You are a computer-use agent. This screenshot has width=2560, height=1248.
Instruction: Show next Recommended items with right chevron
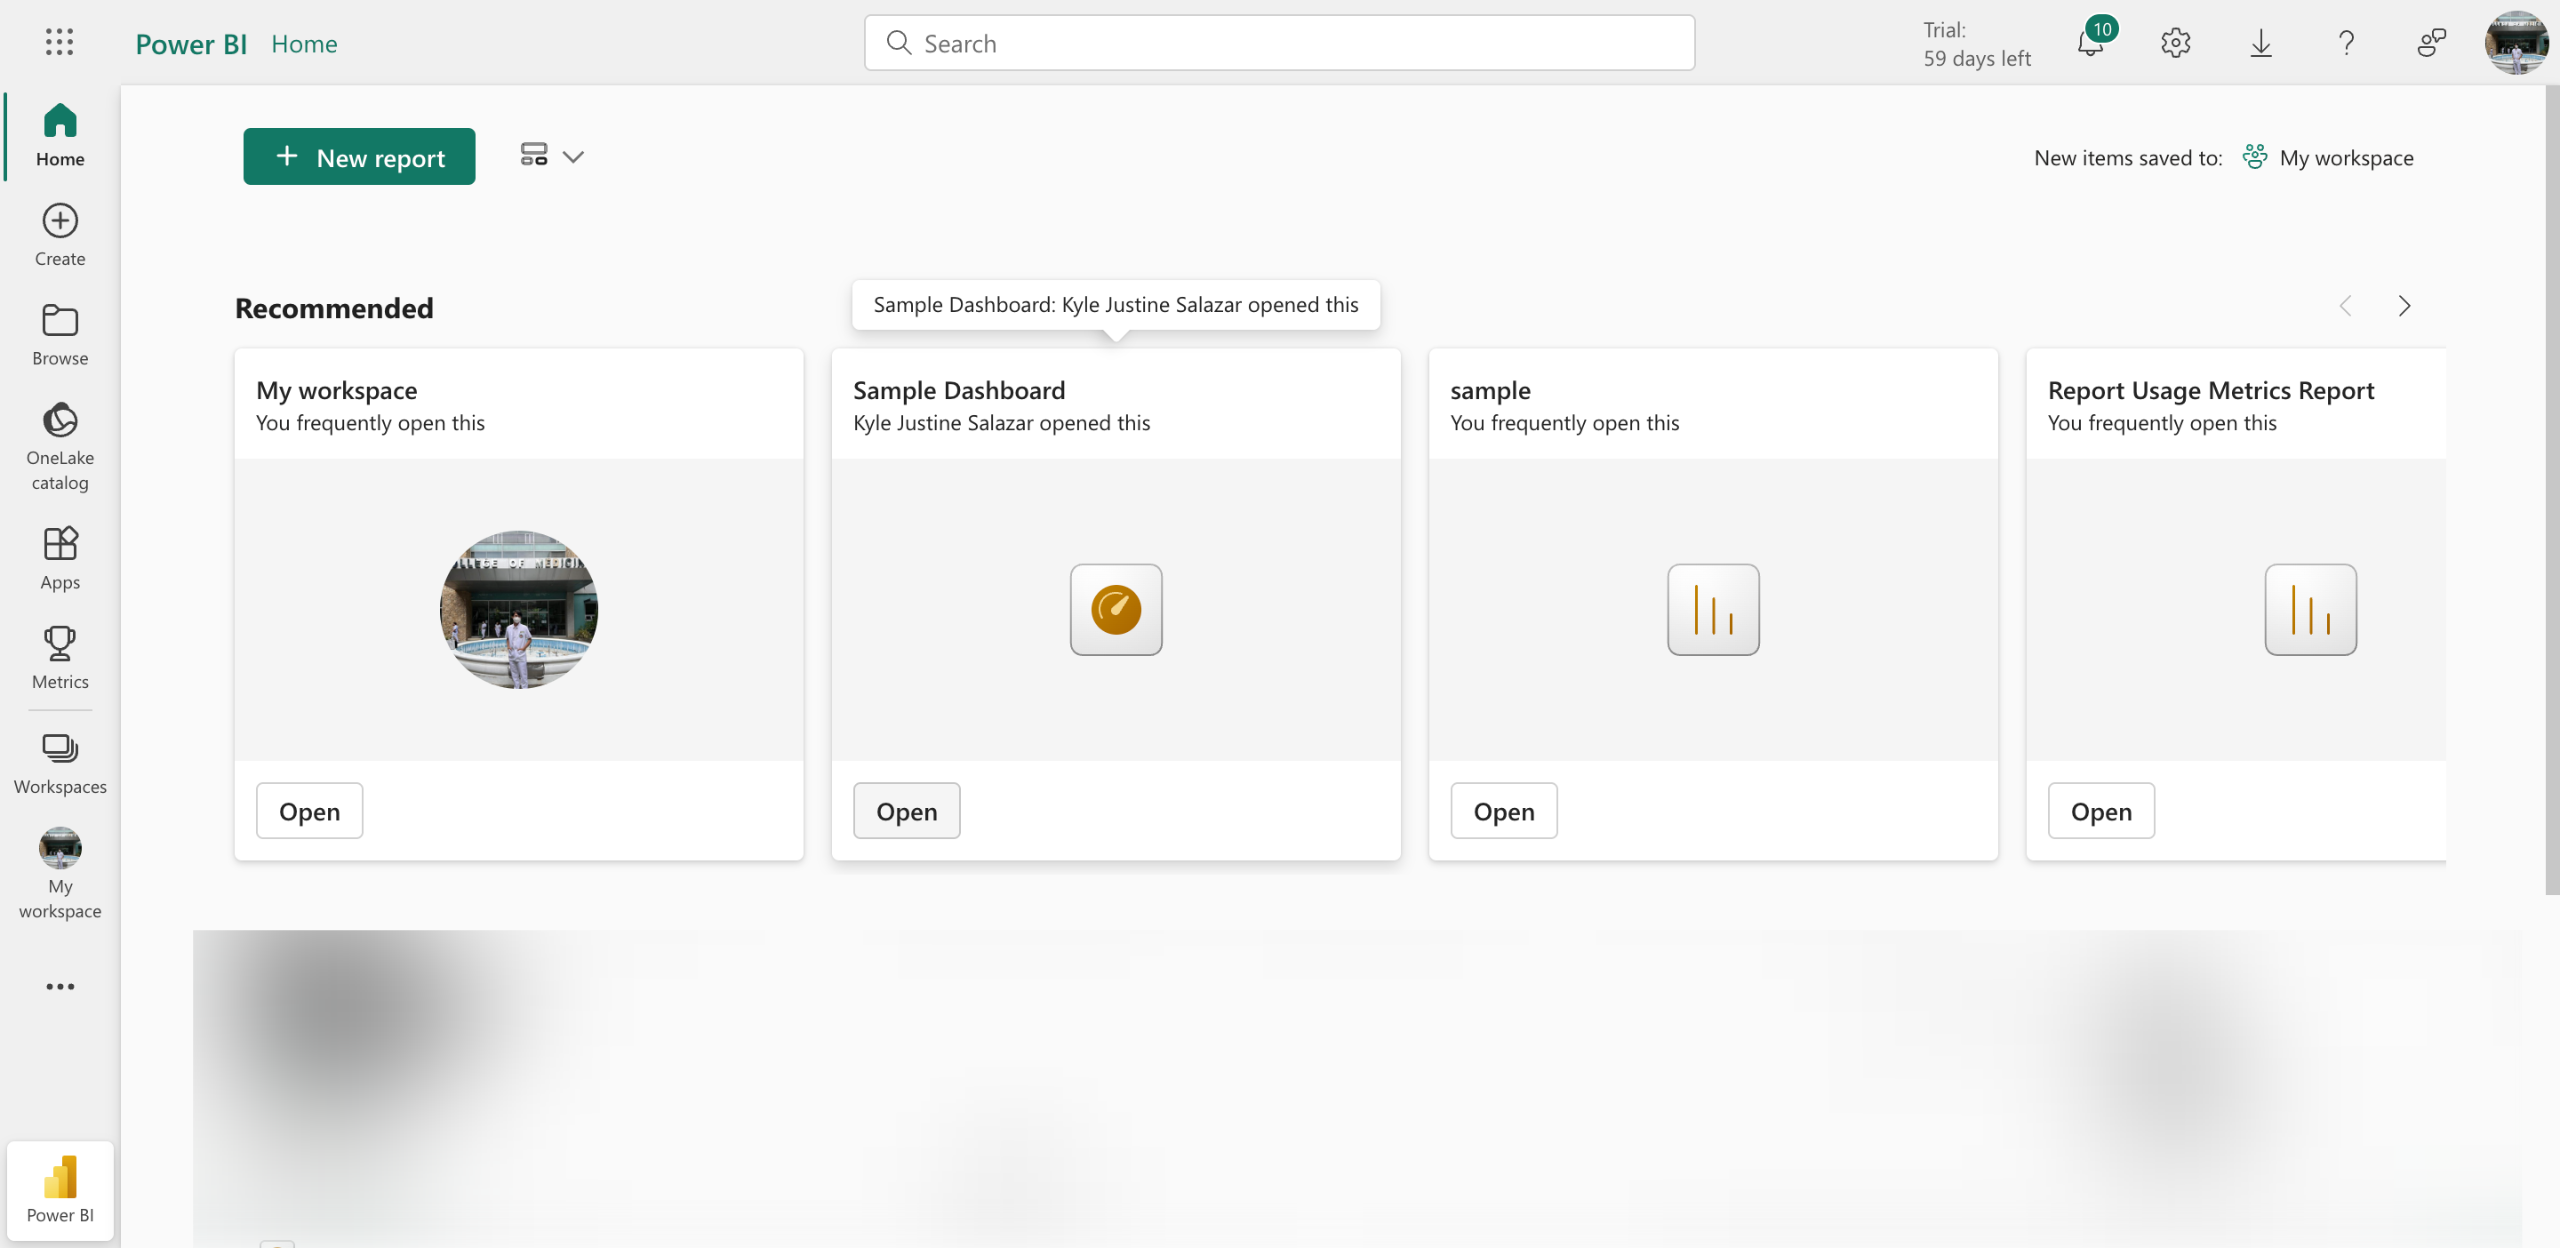tap(2404, 306)
